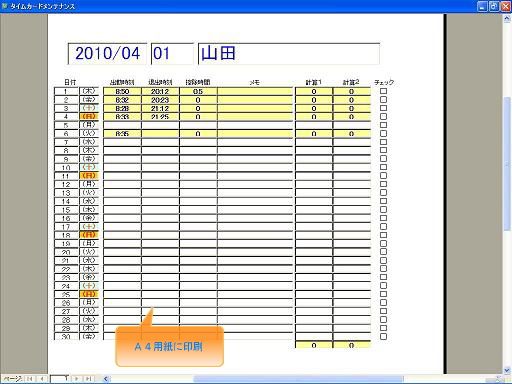Click the horizontal scrollbar thumb
Screen dimensions: 512x384
tap(298, 379)
